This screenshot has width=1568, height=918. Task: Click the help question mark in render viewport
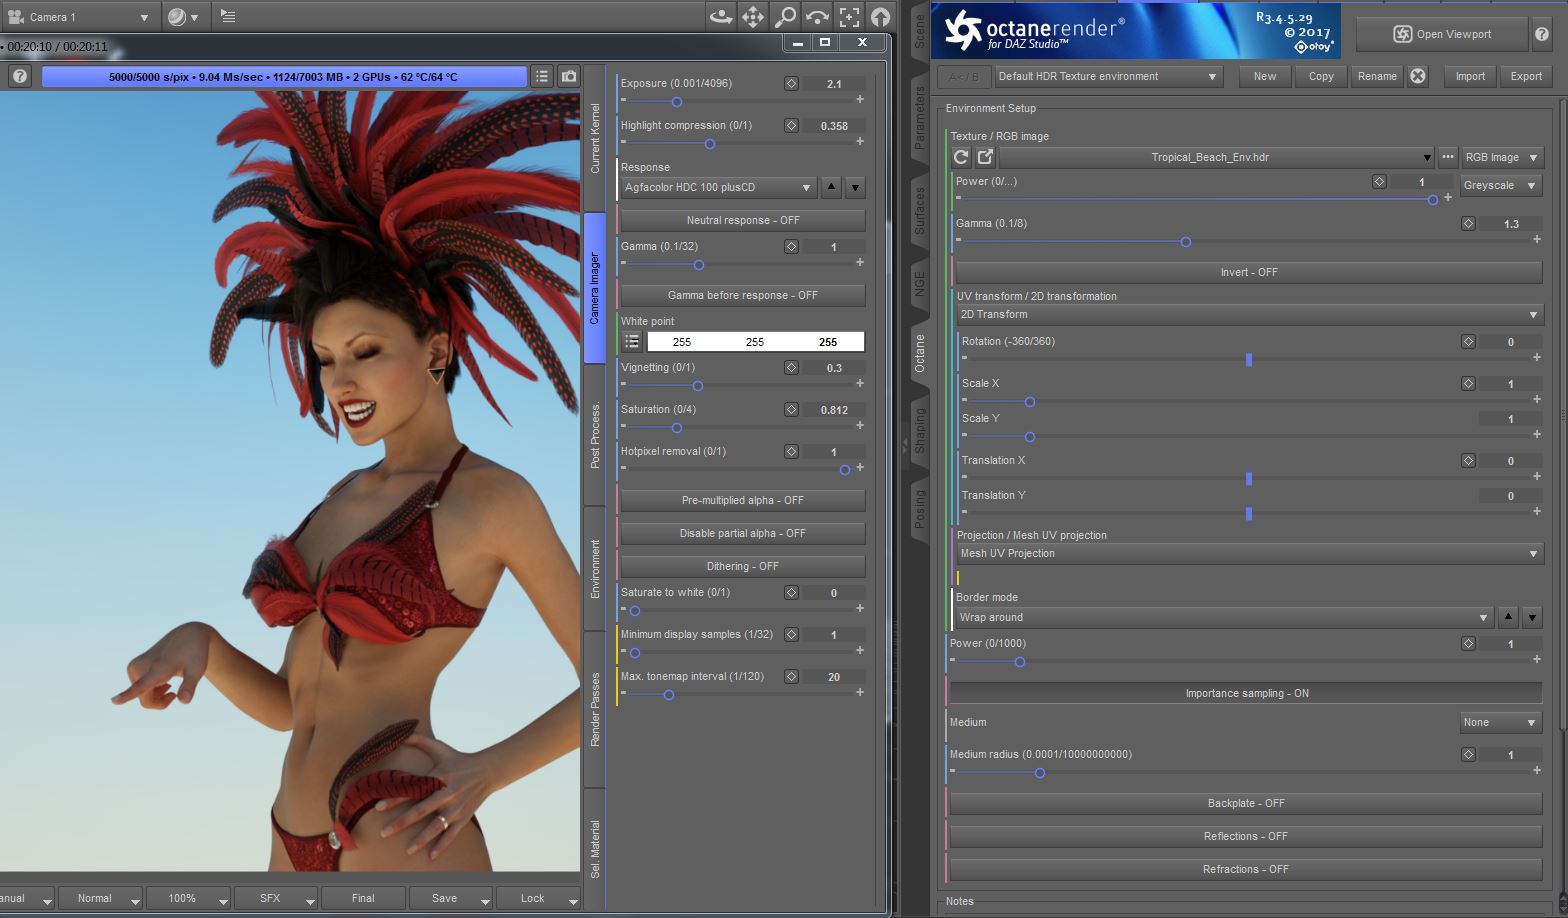pyautogui.click(x=19, y=76)
